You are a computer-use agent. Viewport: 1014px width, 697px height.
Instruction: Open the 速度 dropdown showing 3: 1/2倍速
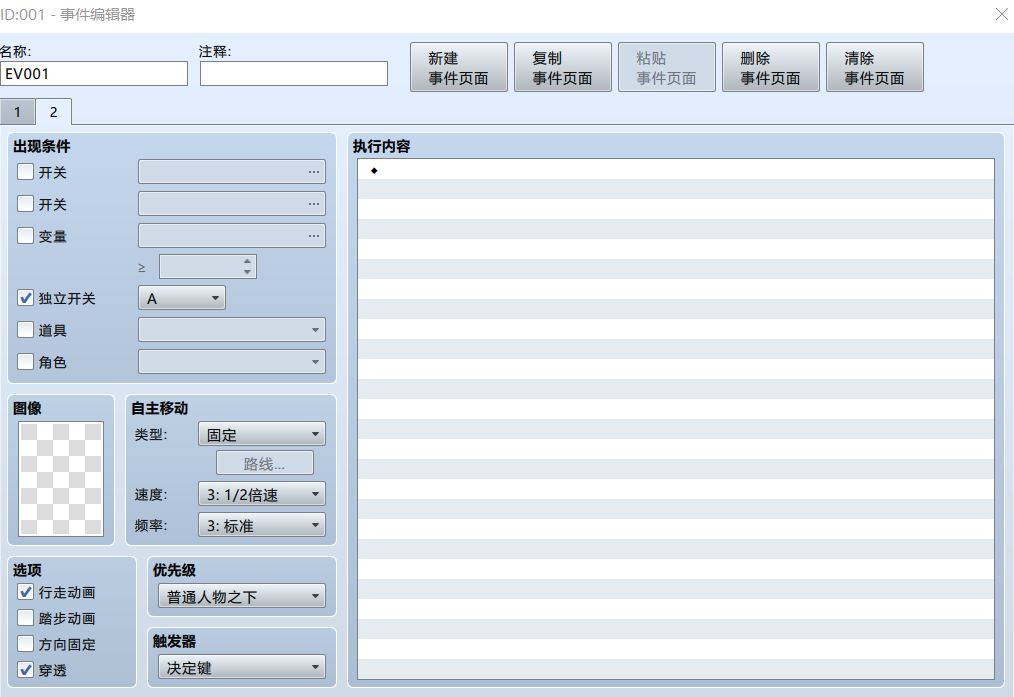tap(261, 495)
